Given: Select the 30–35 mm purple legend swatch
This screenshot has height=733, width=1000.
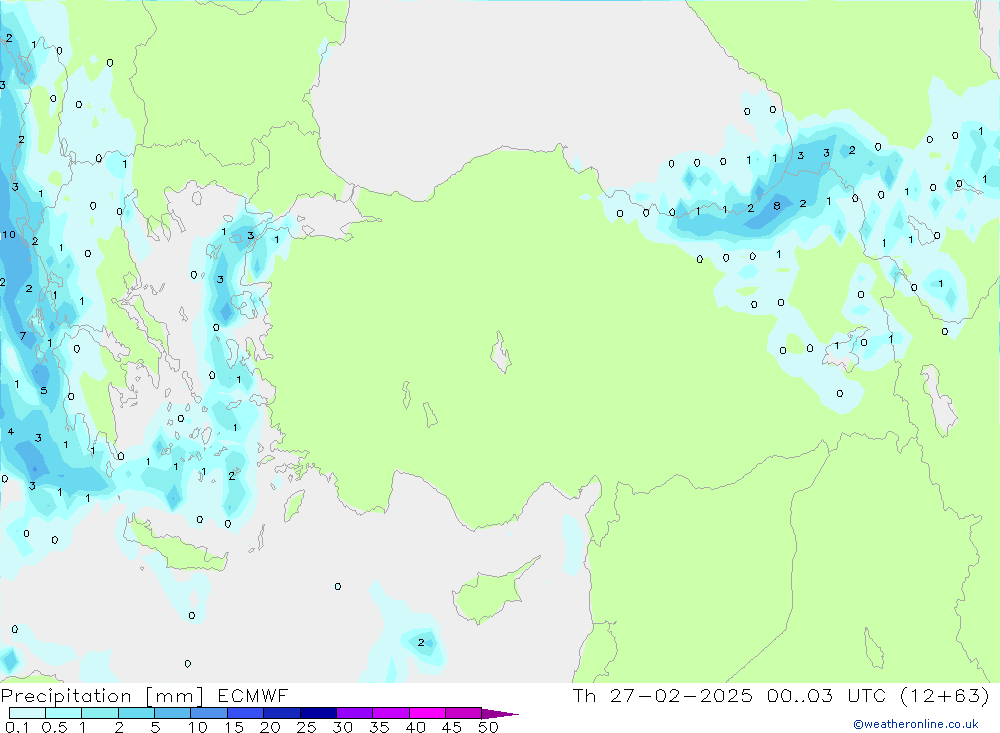Looking at the screenshot, I should point(354,713).
